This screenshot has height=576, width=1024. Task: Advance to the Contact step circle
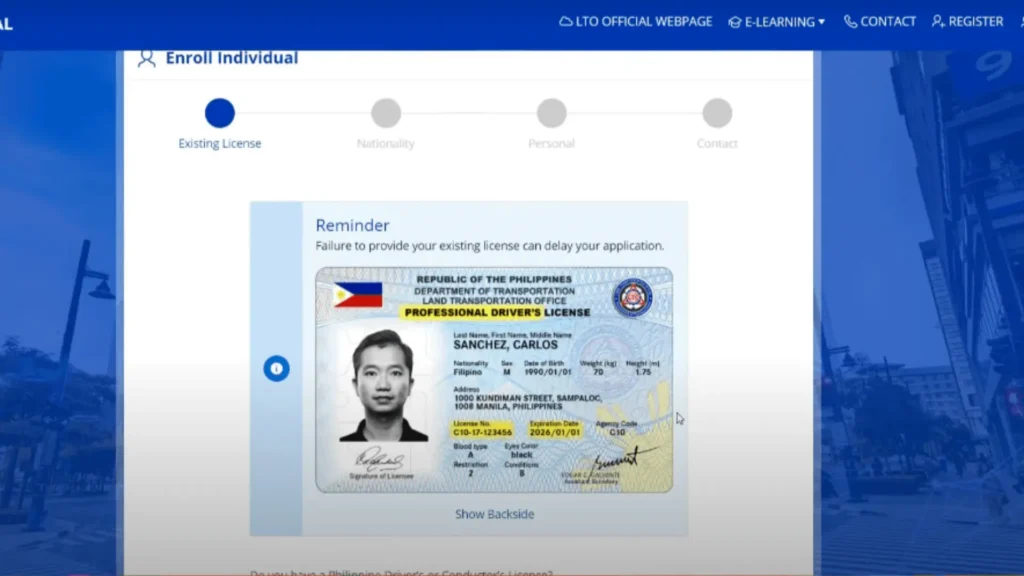coord(717,113)
